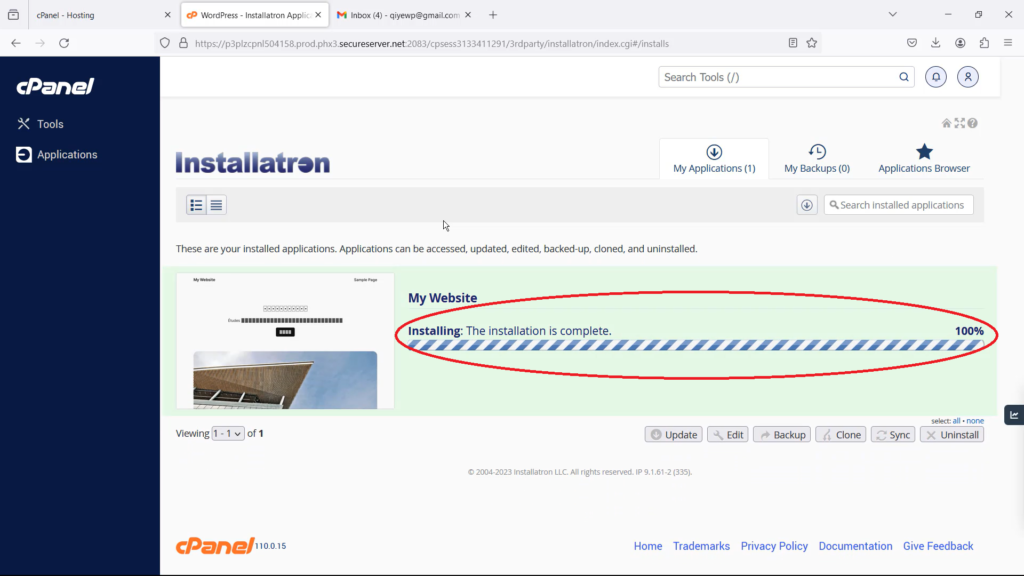Click the Sync button
The image size is (1024, 576).
tap(893, 434)
